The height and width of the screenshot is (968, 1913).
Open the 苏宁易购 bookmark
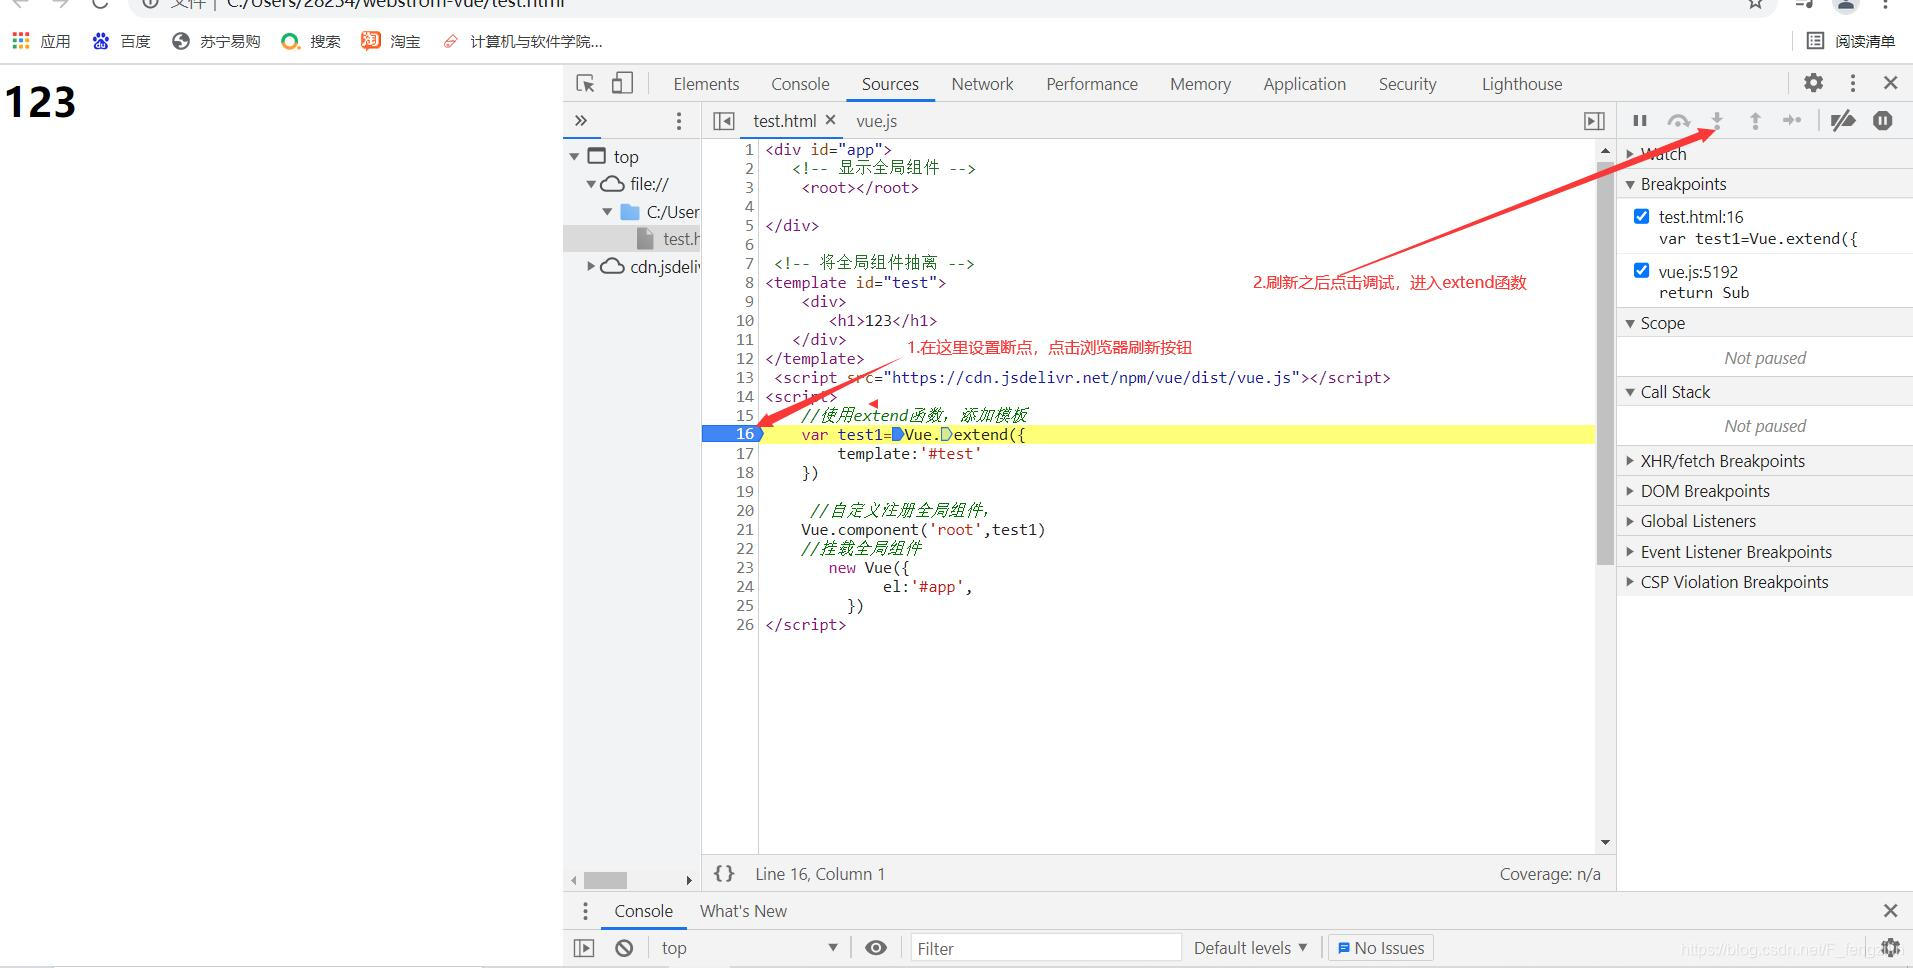point(216,41)
